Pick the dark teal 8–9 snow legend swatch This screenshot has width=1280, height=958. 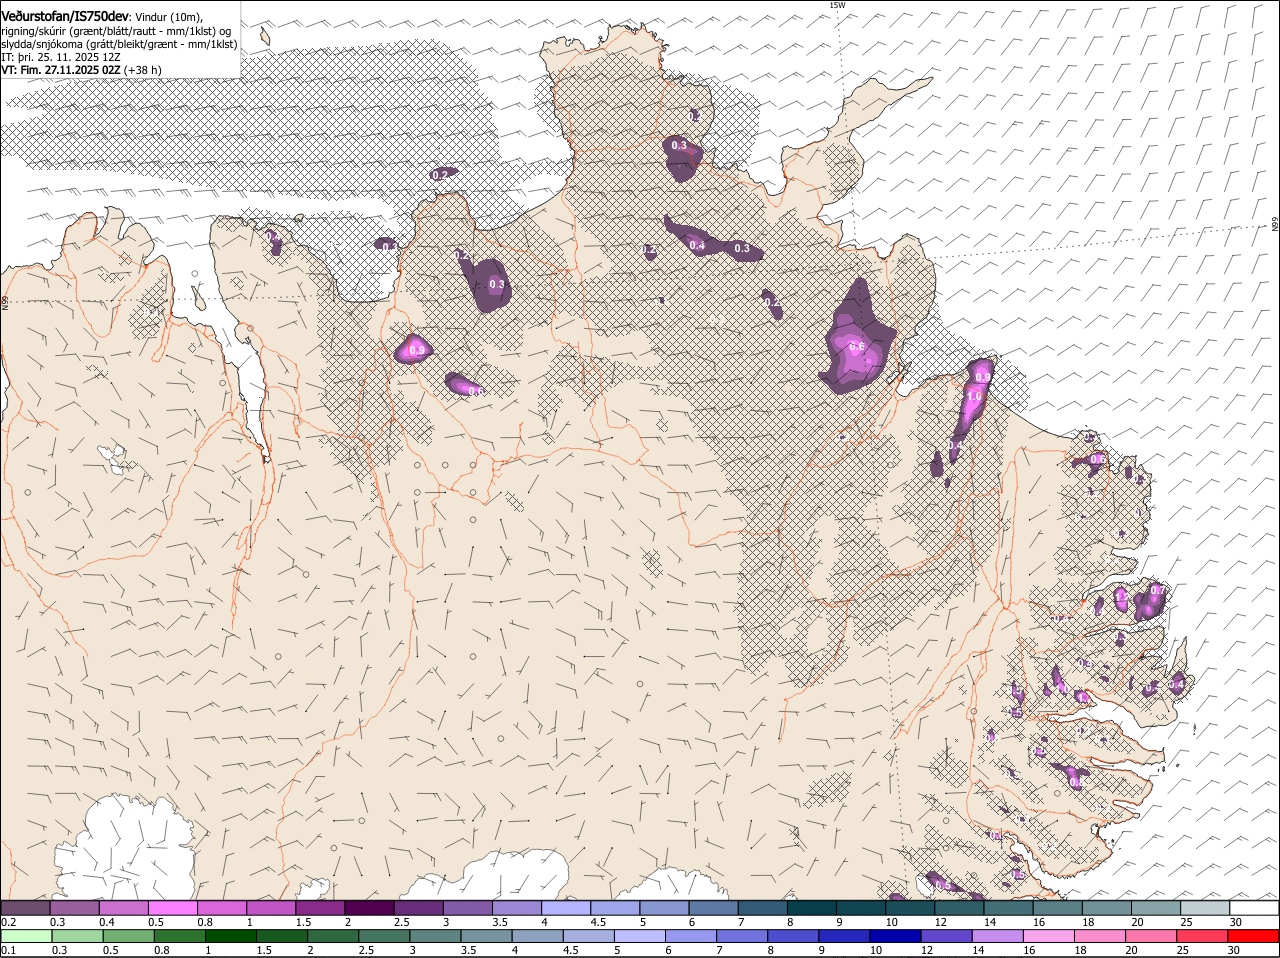click(812, 907)
